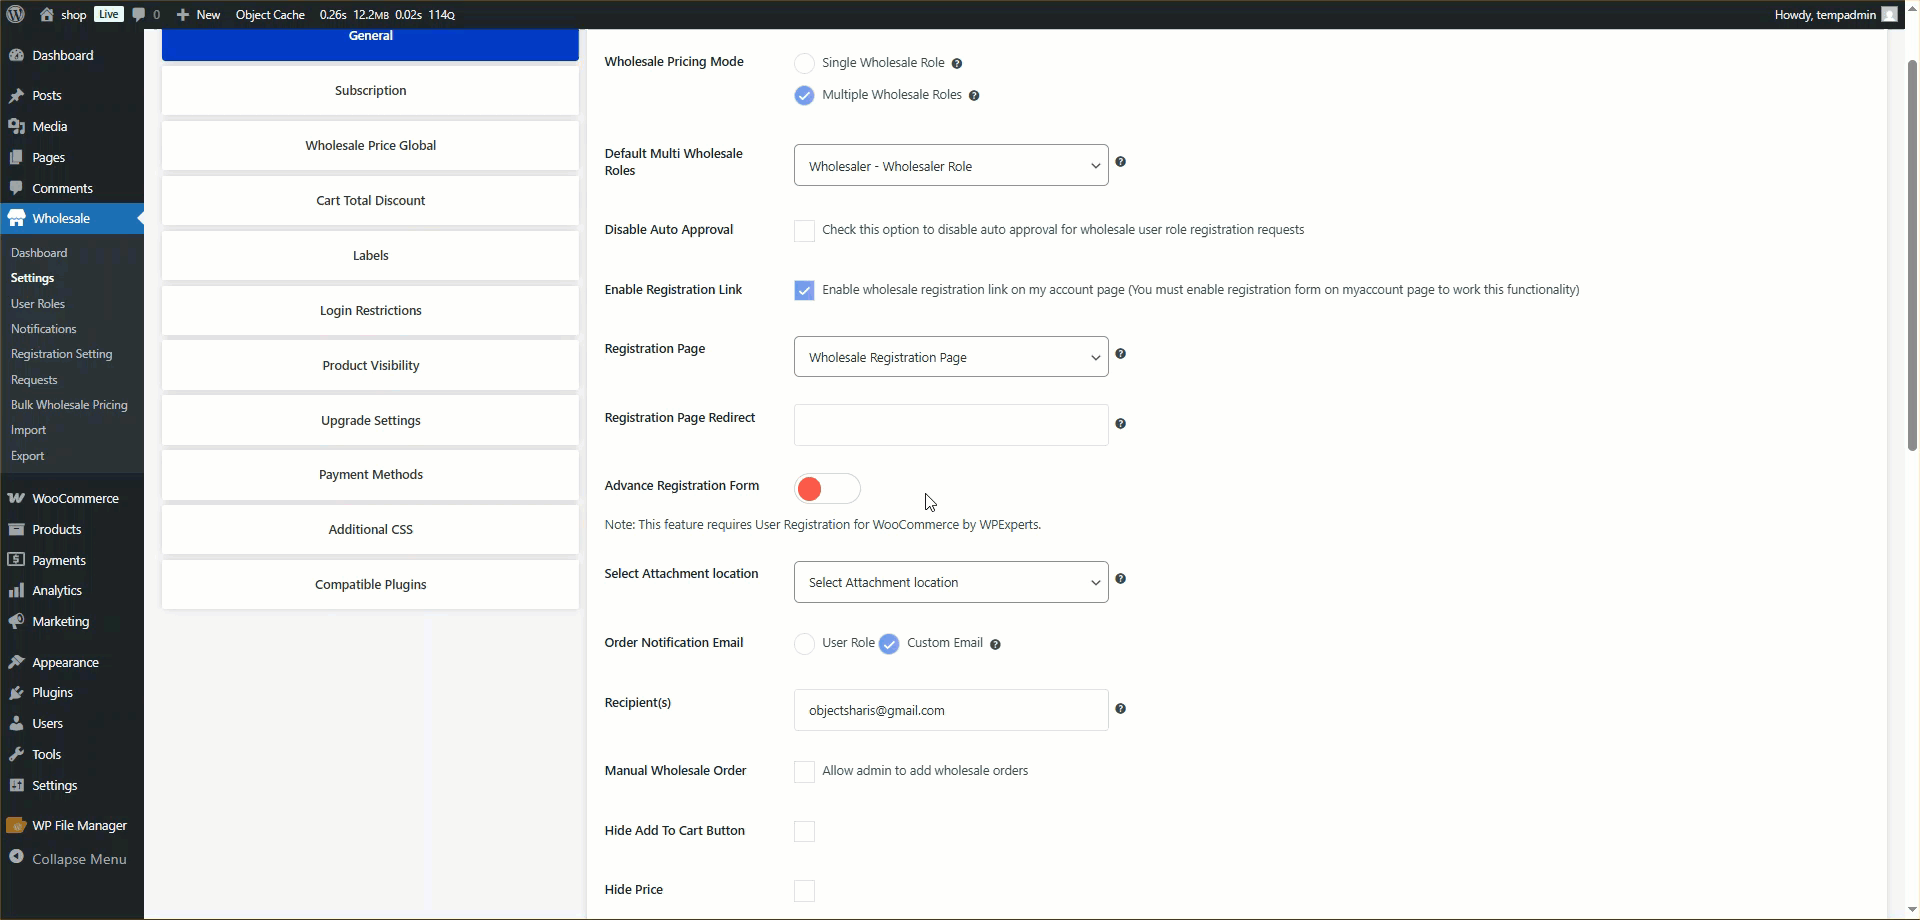Open Registration Setting in Wholesale submenu
1920x920 pixels.
(61, 354)
